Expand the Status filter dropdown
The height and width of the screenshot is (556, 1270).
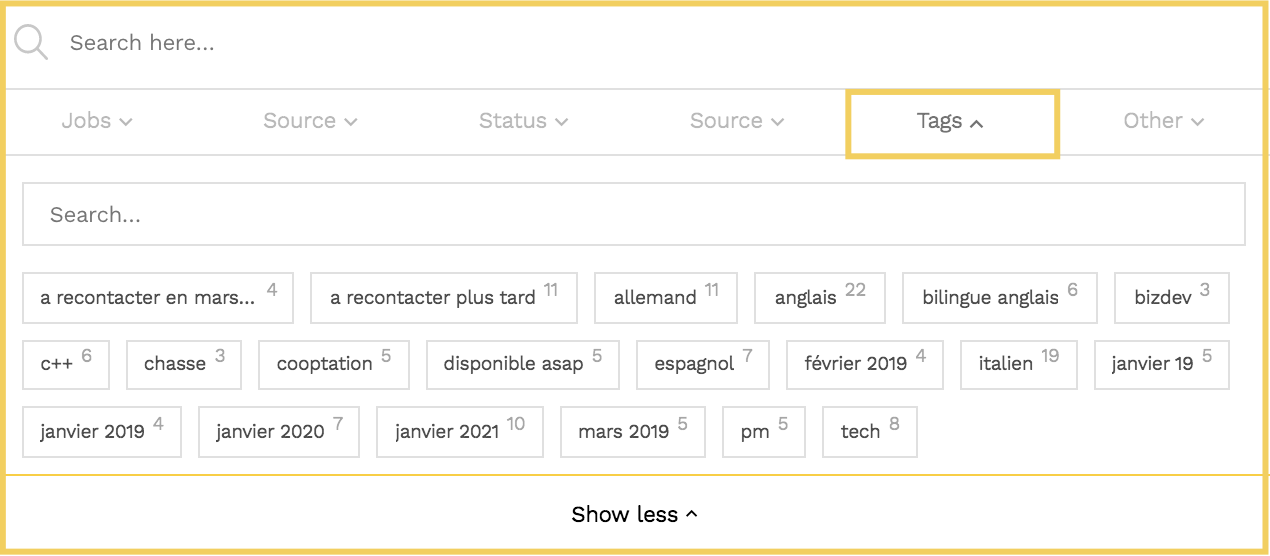point(523,121)
